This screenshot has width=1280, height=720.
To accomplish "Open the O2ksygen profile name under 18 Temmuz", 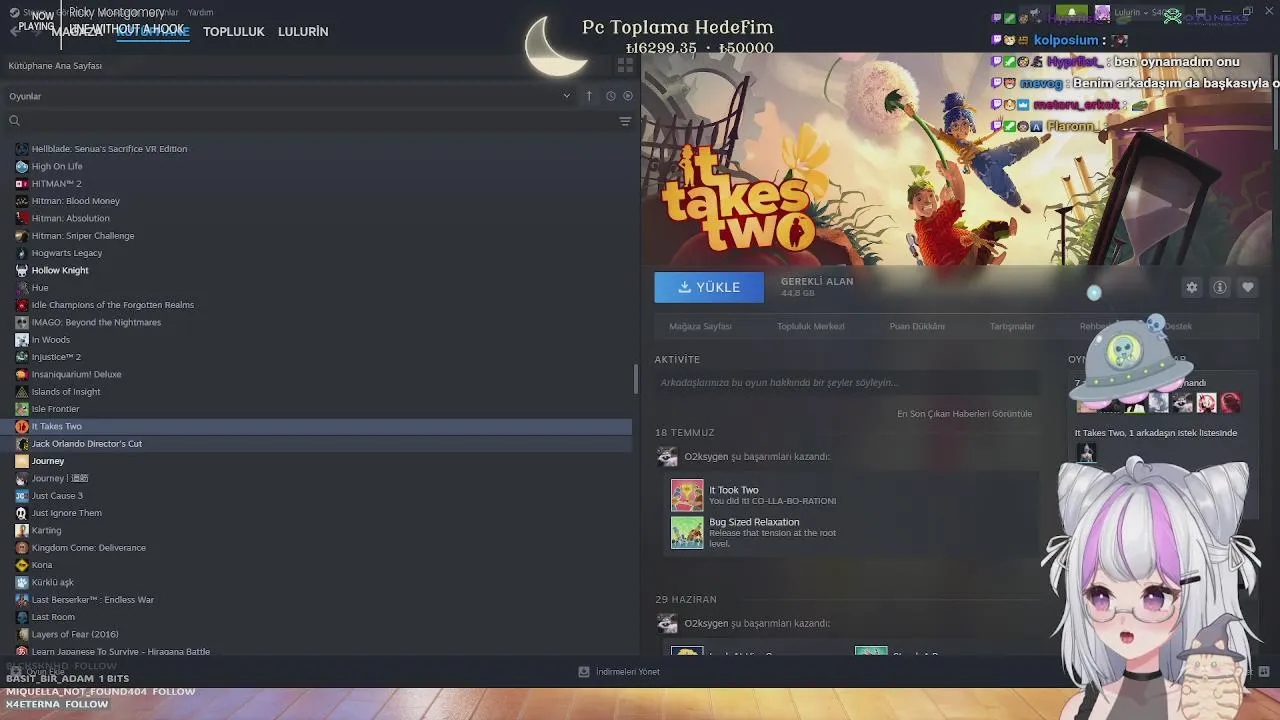I will pos(706,457).
